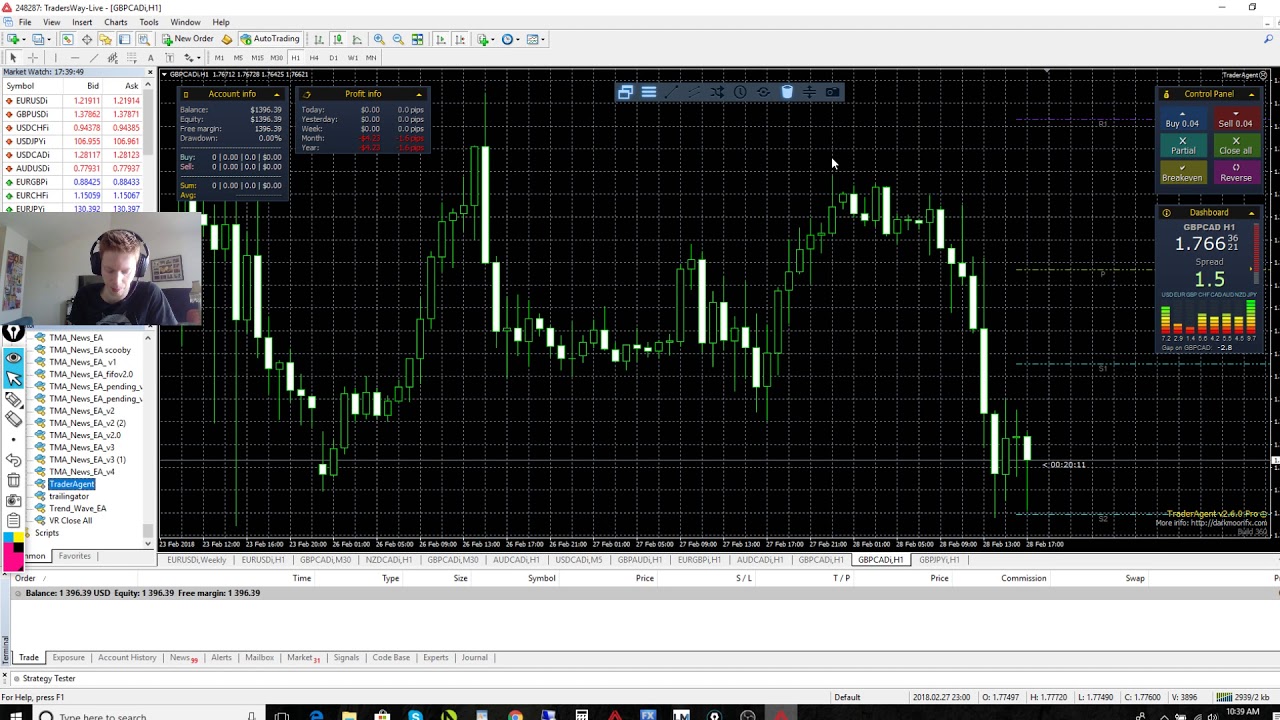Select VR Close All in Navigator
The width and height of the screenshot is (1280, 720).
tap(70, 520)
